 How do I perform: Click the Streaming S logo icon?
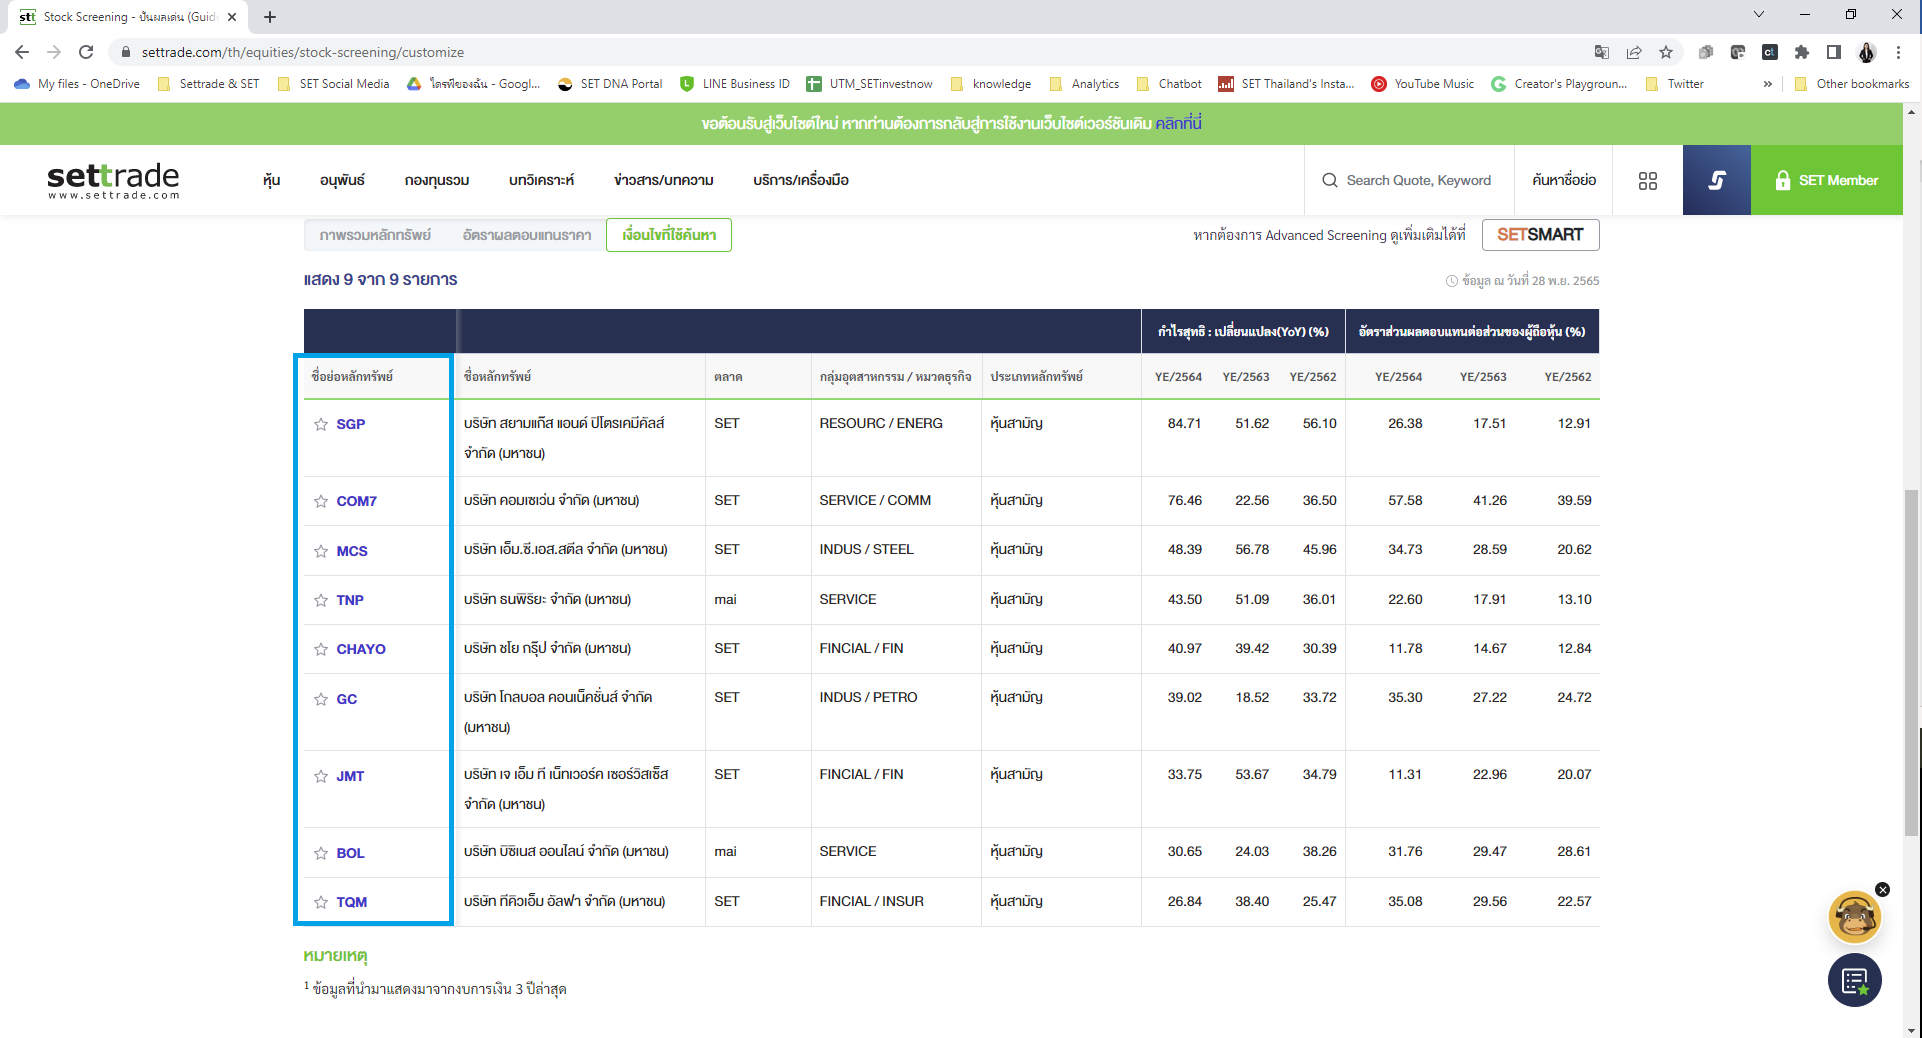(1716, 181)
